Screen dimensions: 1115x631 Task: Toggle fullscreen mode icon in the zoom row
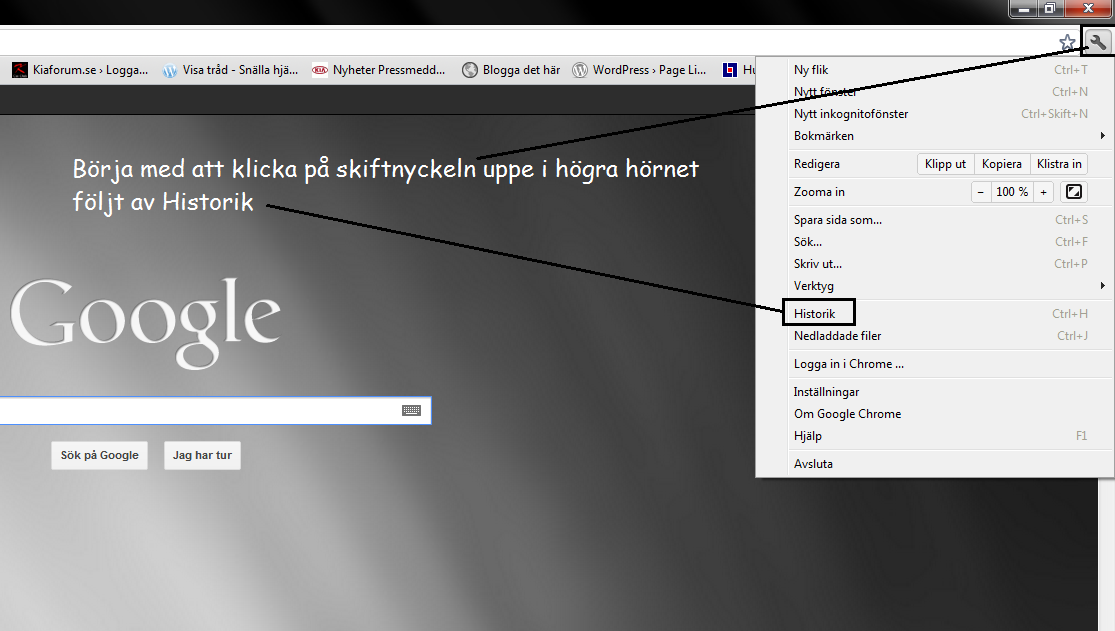(x=1073, y=192)
